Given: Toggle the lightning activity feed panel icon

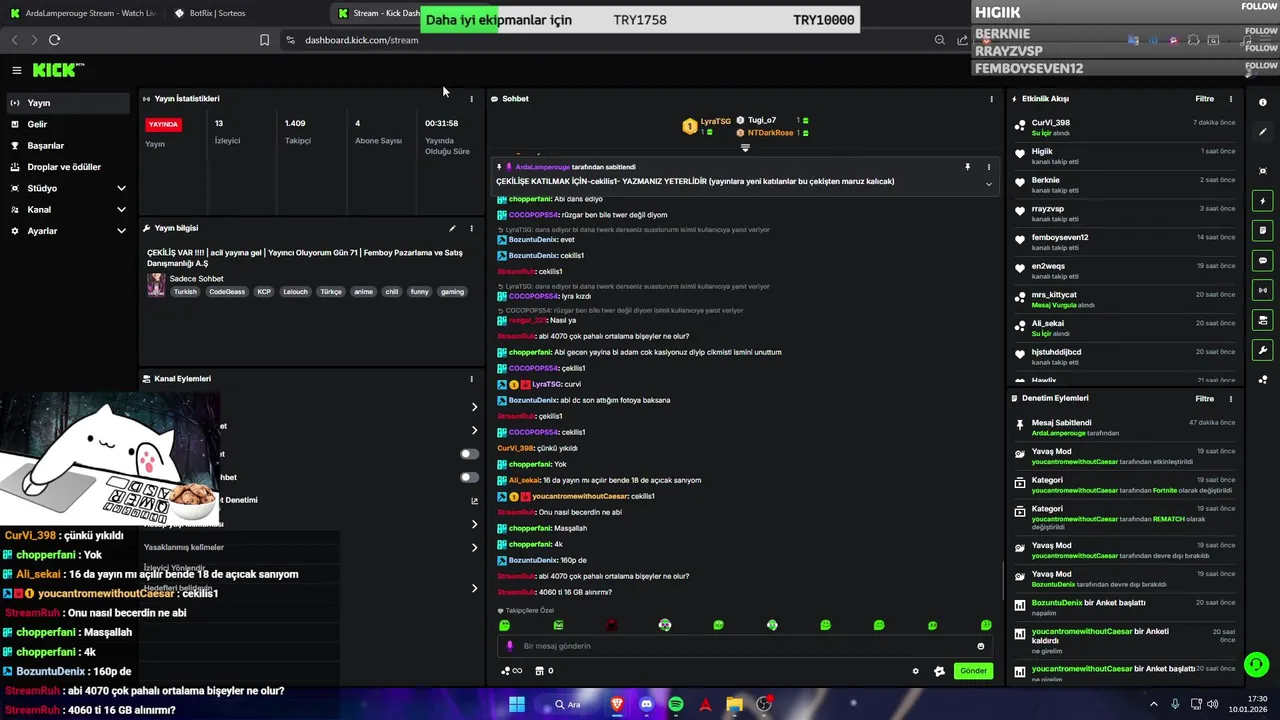Looking at the screenshot, I should (x=1263, y=201).
